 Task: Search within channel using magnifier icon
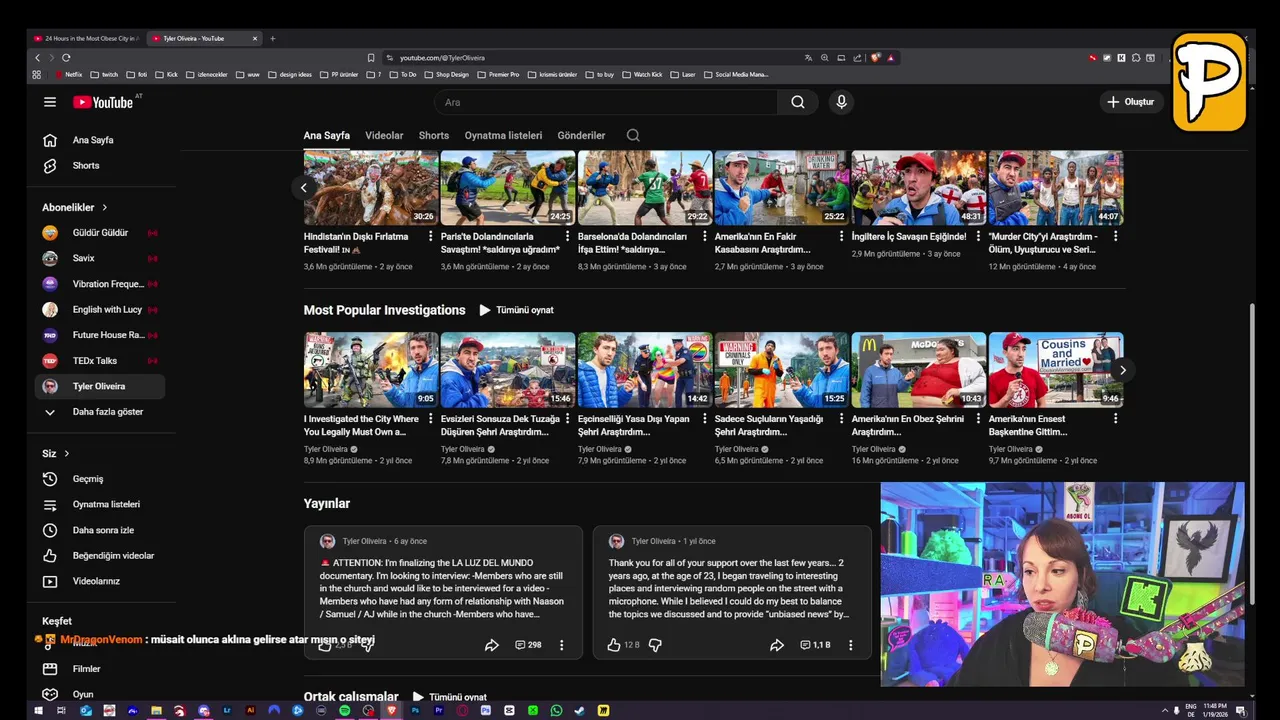click(x=632, y=135)
